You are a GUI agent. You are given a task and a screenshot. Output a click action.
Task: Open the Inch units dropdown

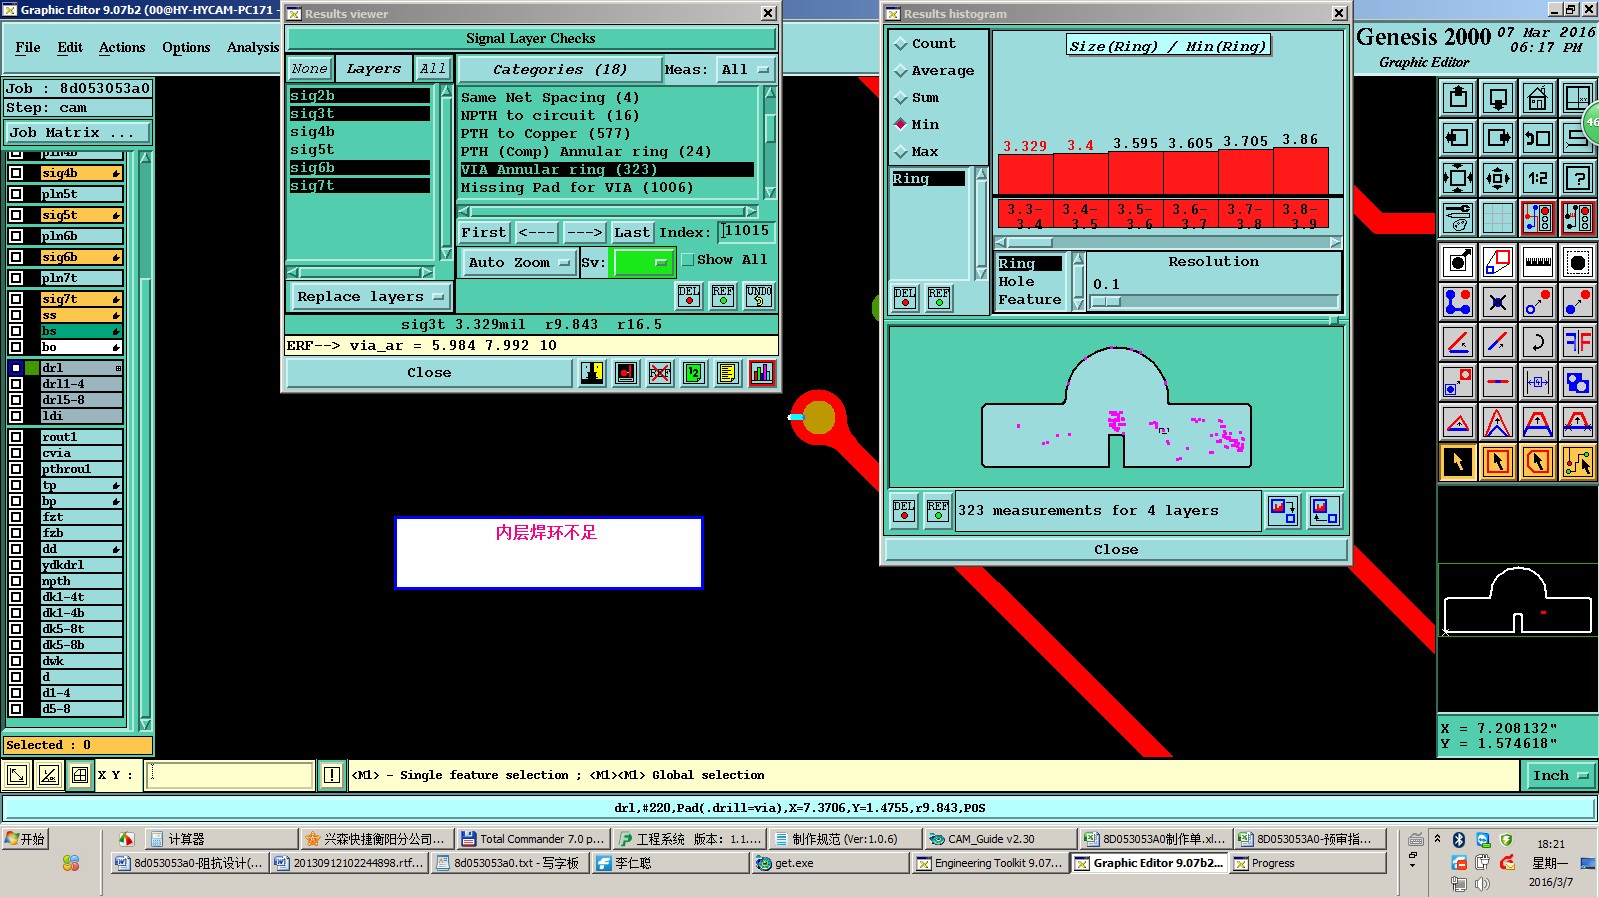pyautogui.click(x=1560, y=776)
